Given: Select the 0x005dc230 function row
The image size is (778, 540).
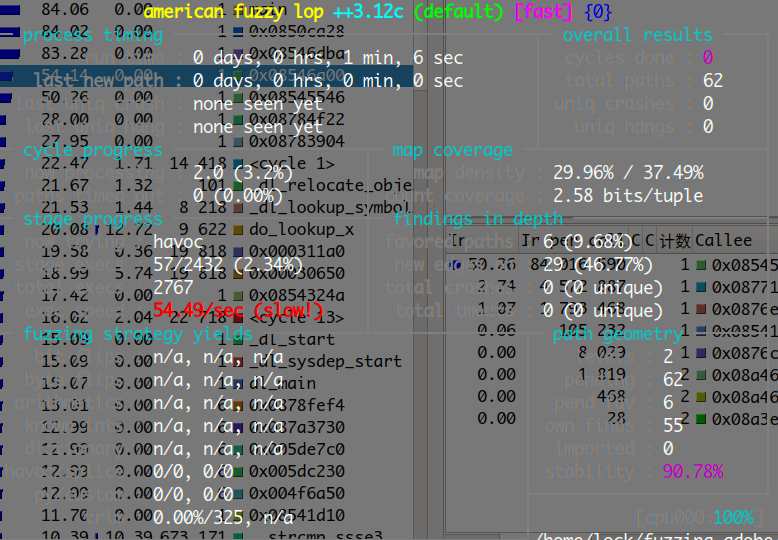Looking at the screenshot, I should 206,471.
